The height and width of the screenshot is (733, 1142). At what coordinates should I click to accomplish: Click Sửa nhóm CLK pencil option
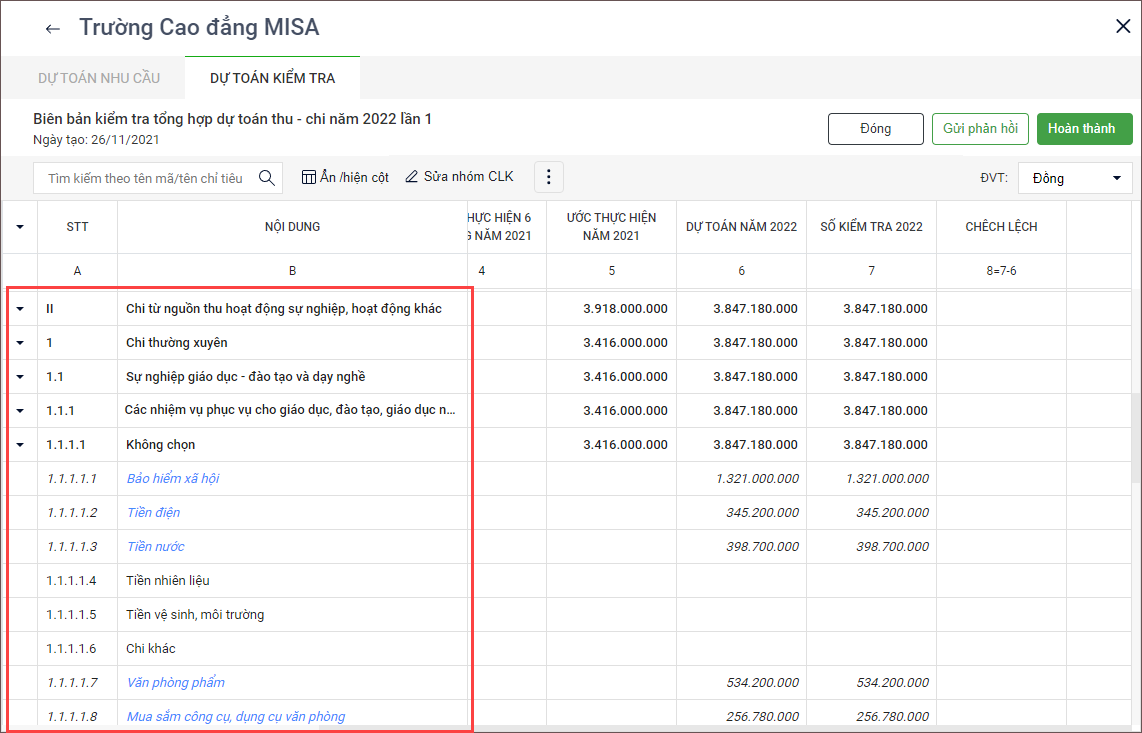point(459,177)
